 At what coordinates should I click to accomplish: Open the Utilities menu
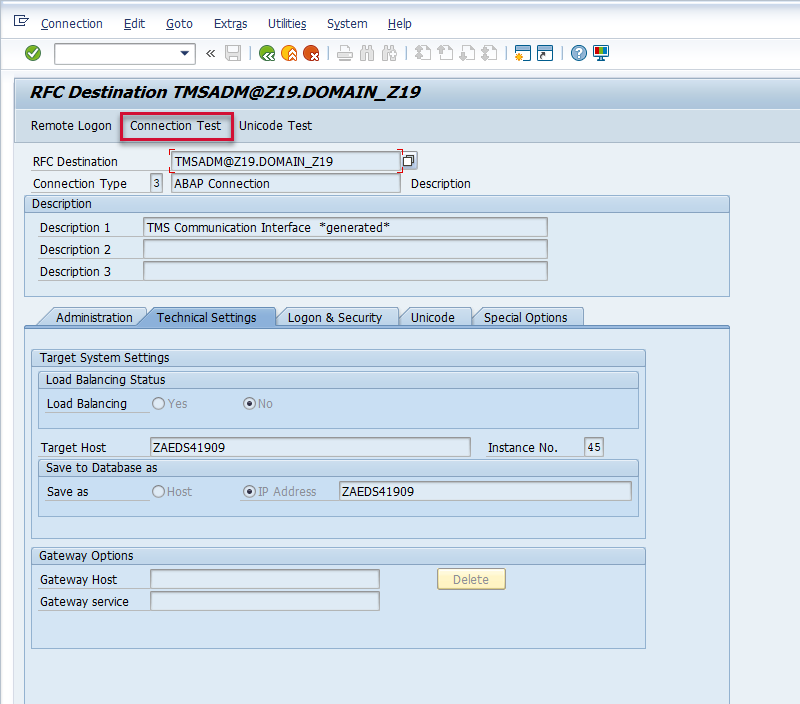(x=287, y=23)
